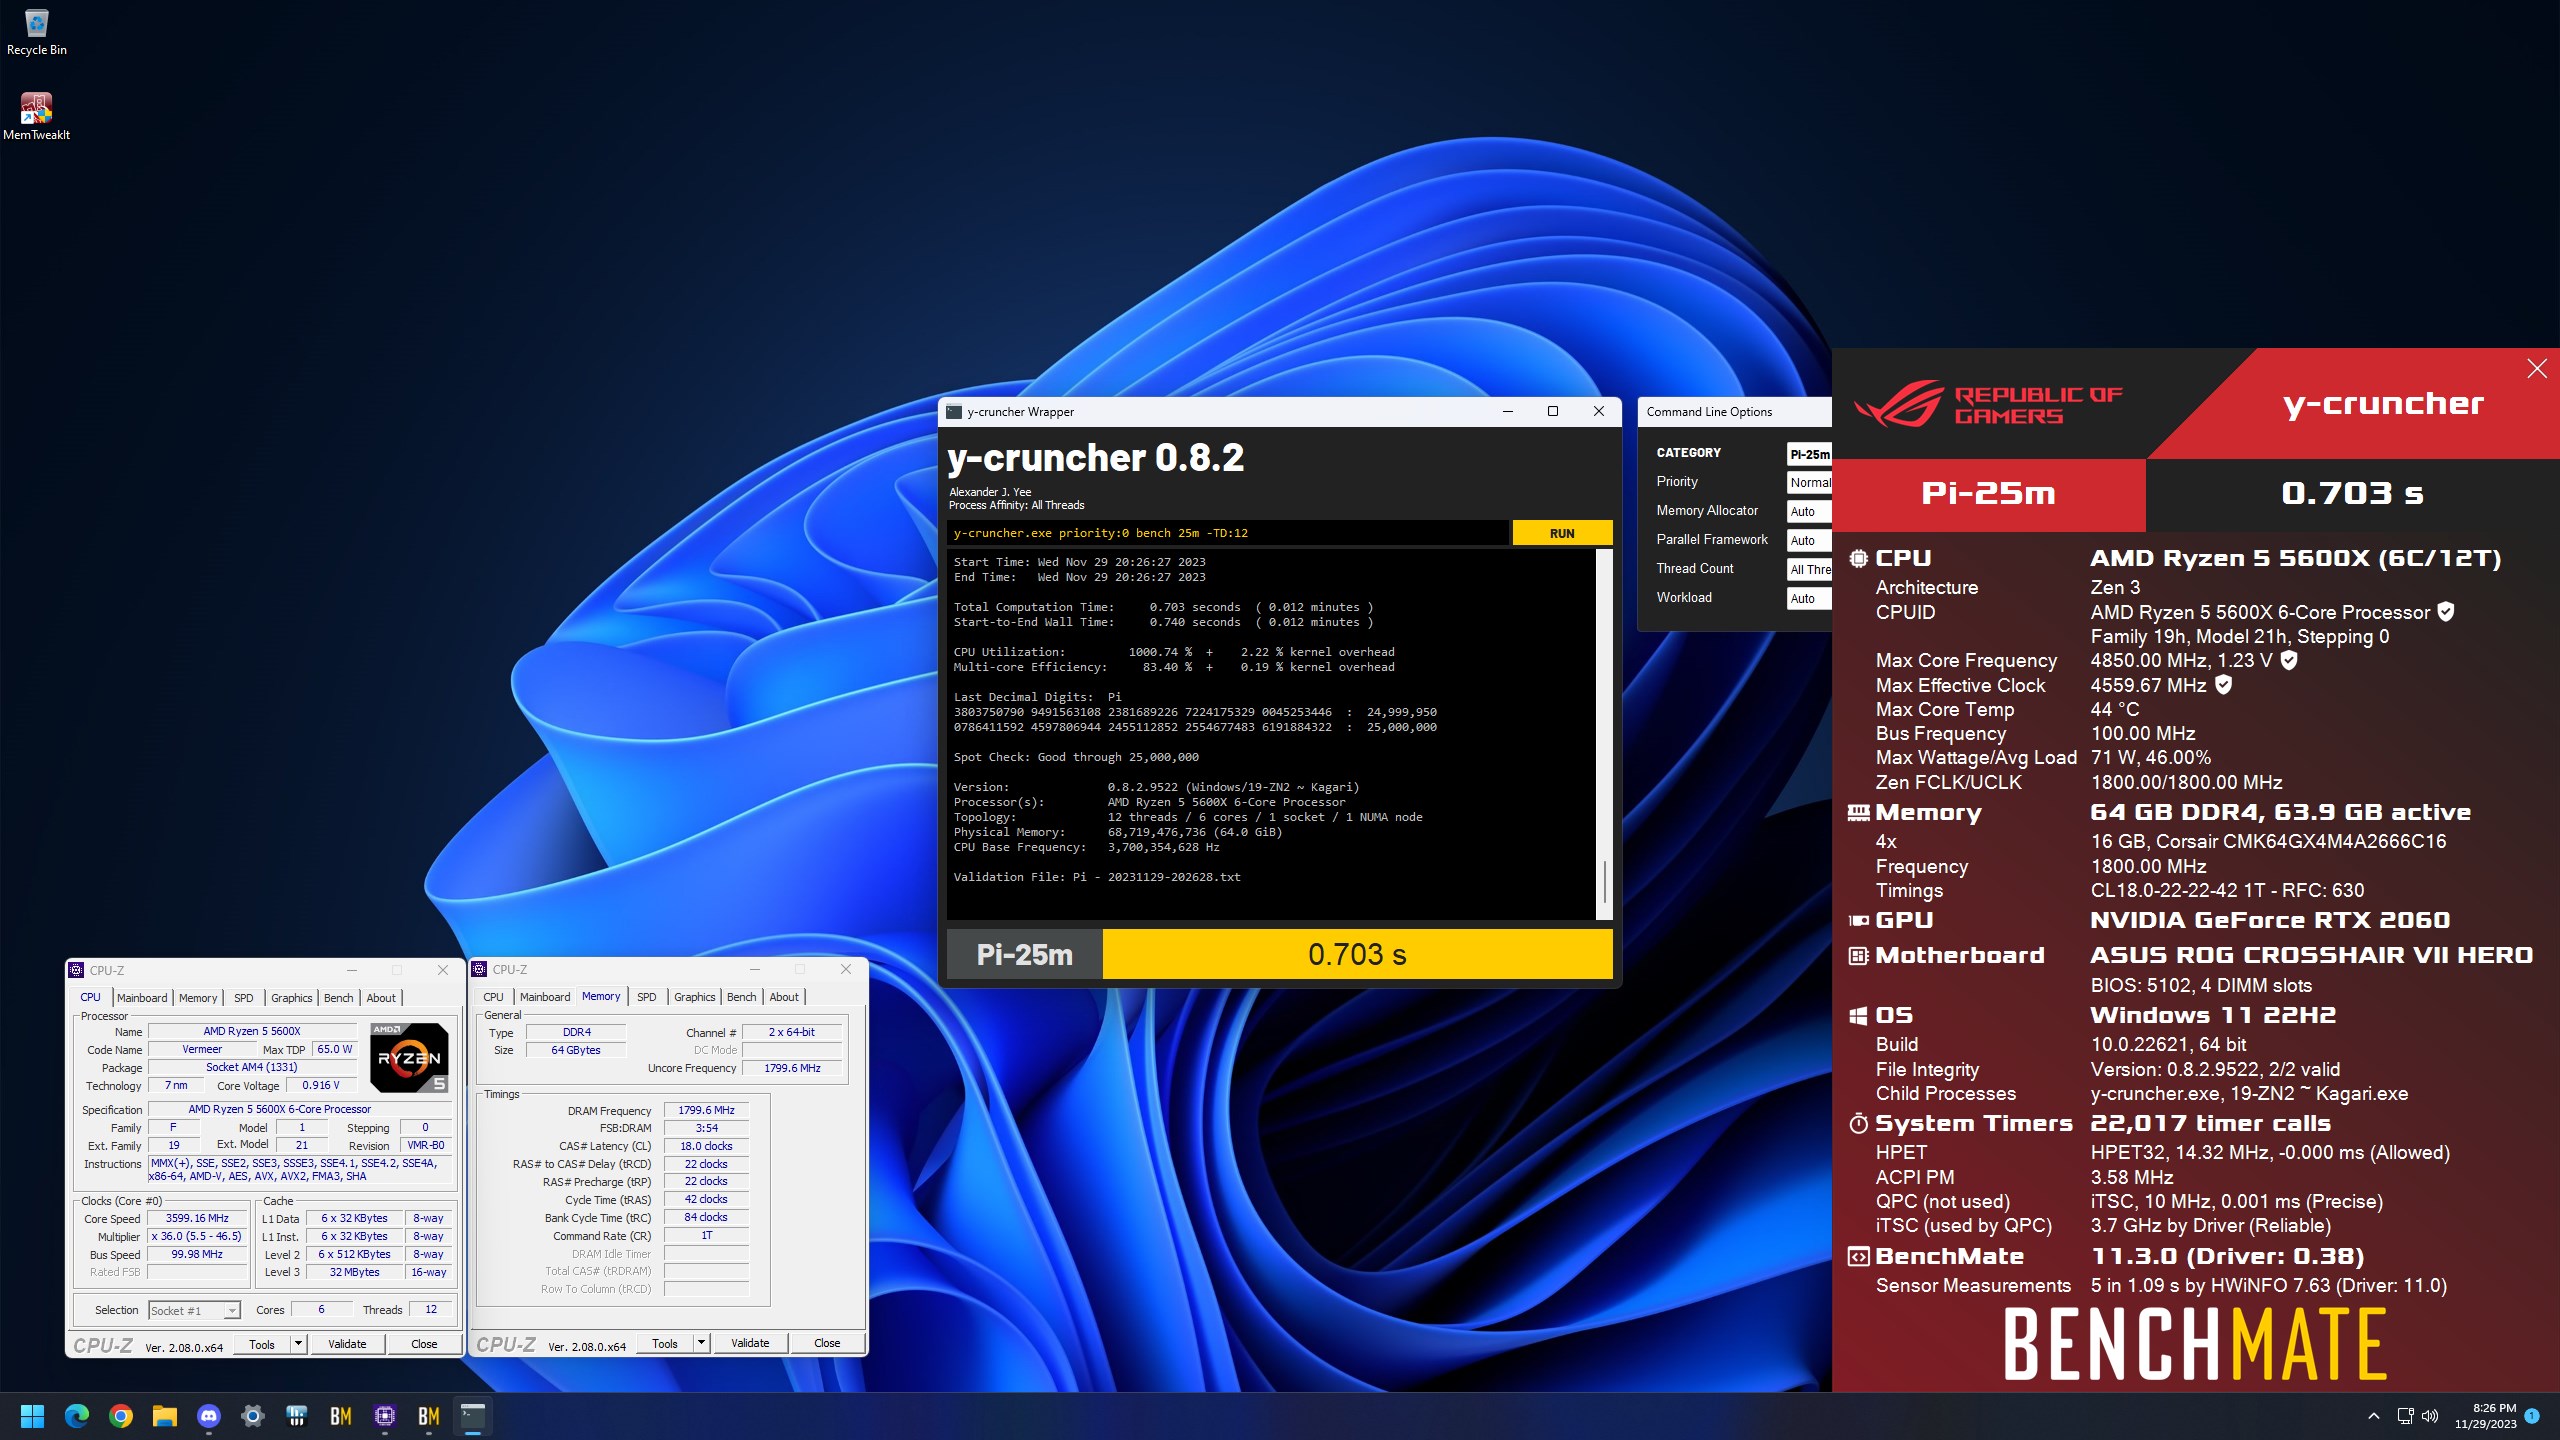Open the Socket #1 selection dropdown
Viewport: 2560px width, 1440px height.
pos(194,1310)
